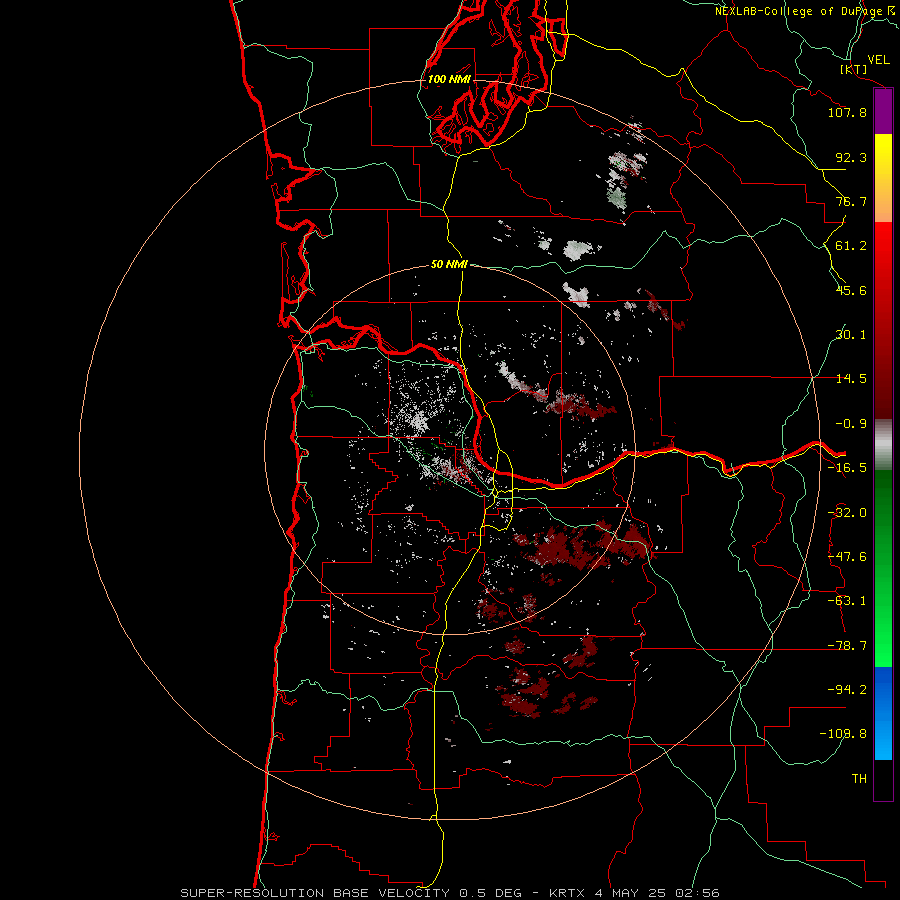Pick the black TH color bar segment
Image resolution: width=900 pixels, height=900 pixels.
883,779
